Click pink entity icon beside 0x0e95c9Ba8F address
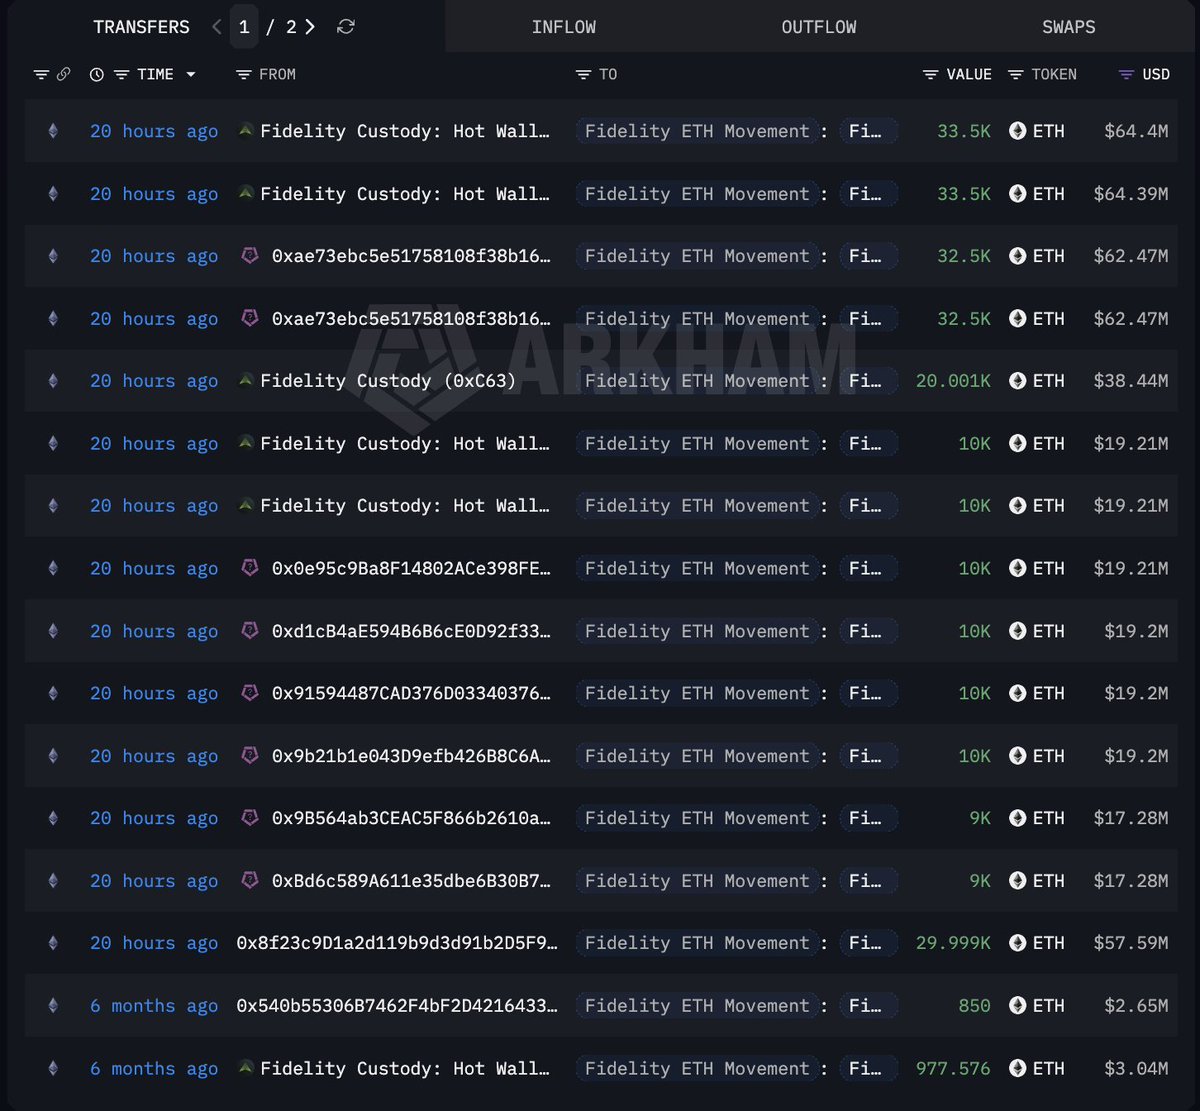1200x1111 pixels. pyautogui.click(x=250, y=568)
